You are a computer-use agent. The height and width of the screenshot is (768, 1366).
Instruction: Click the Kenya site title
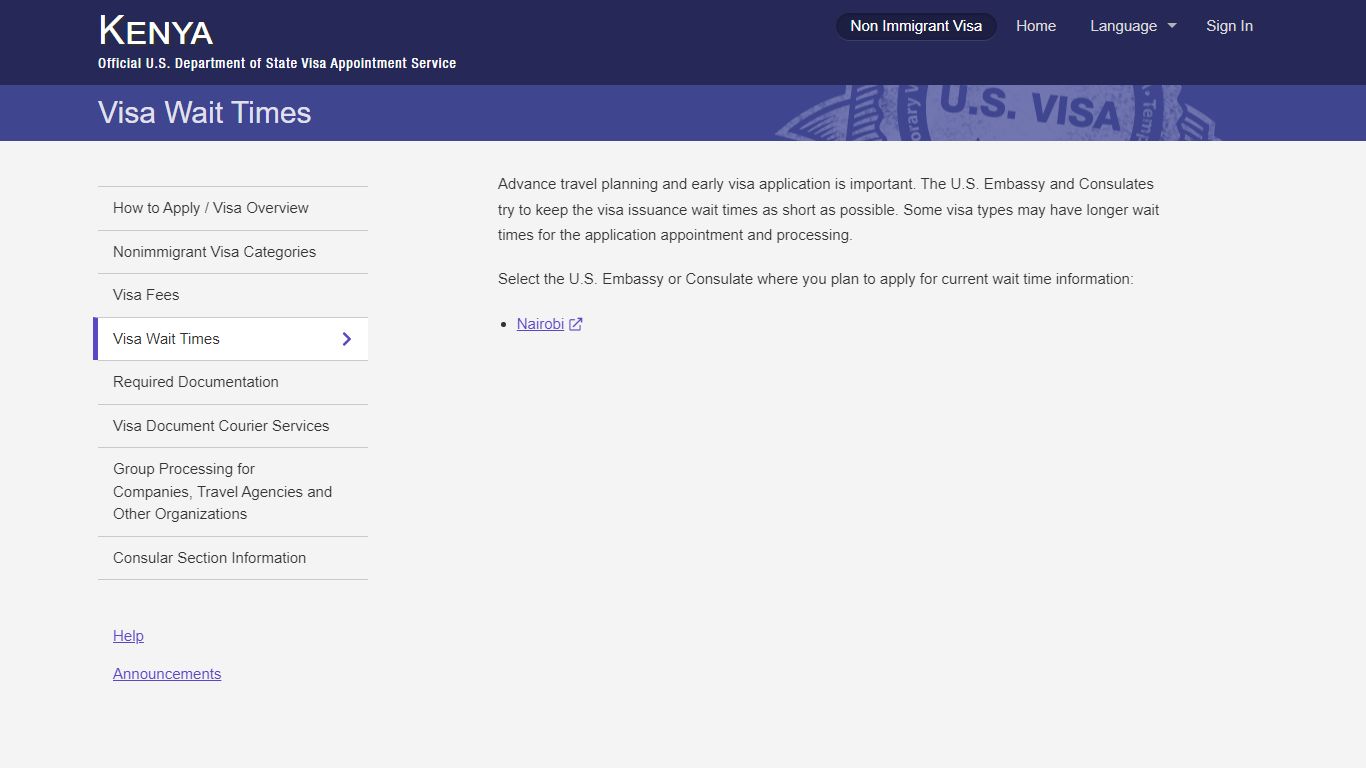tap(156, 31)
